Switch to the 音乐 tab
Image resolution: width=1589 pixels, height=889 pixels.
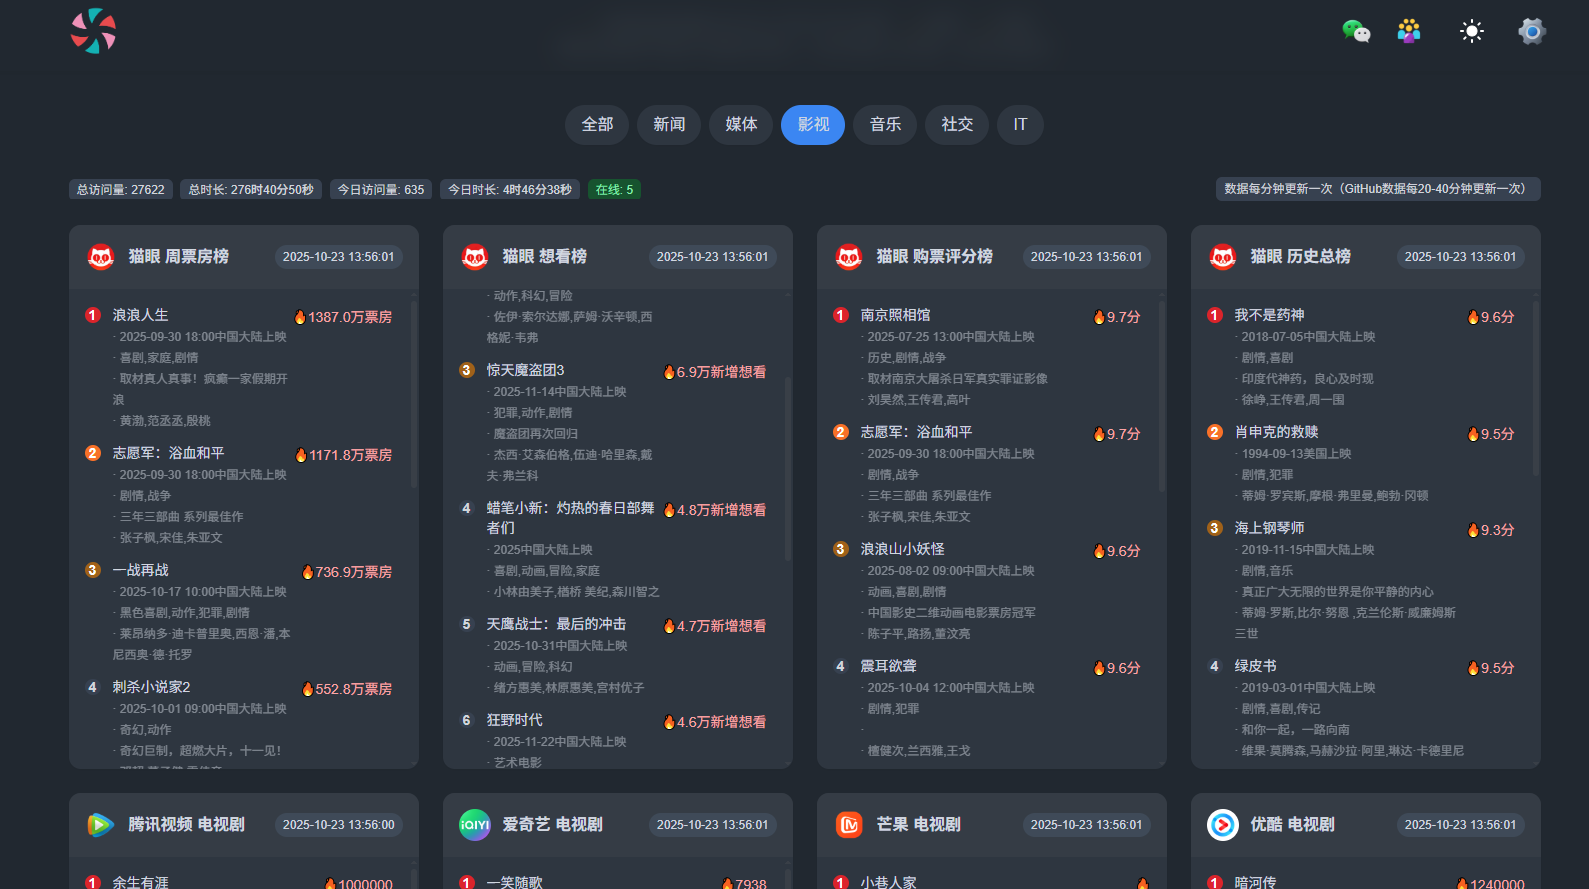click(x=885, y=125)
